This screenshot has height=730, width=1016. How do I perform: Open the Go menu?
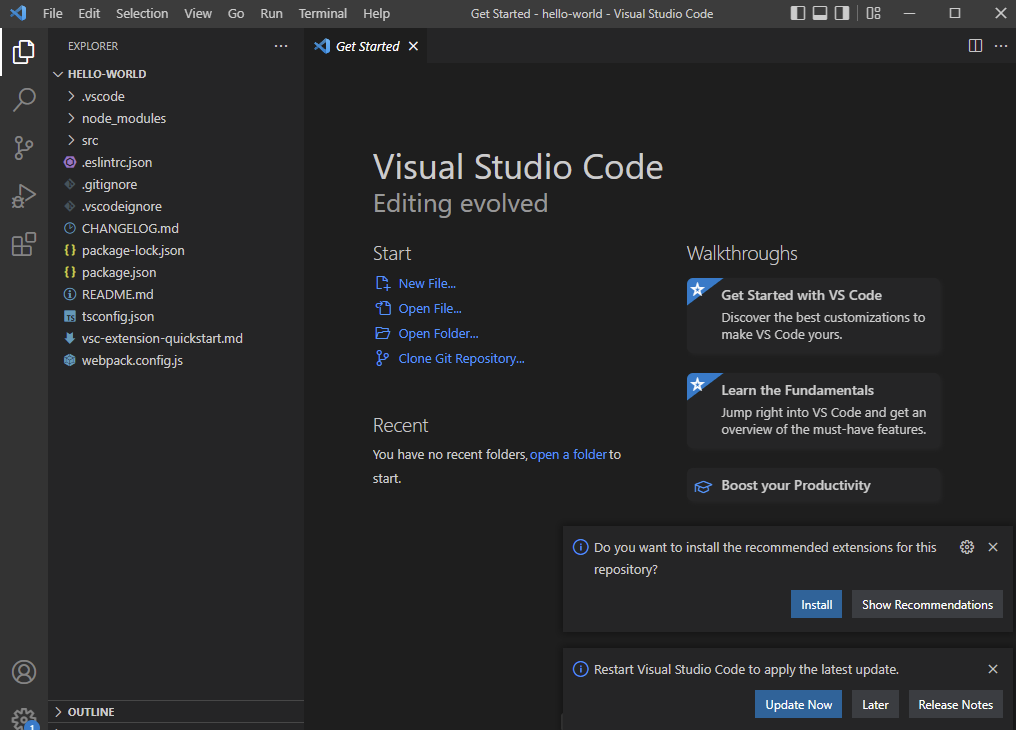click(236, 13)
